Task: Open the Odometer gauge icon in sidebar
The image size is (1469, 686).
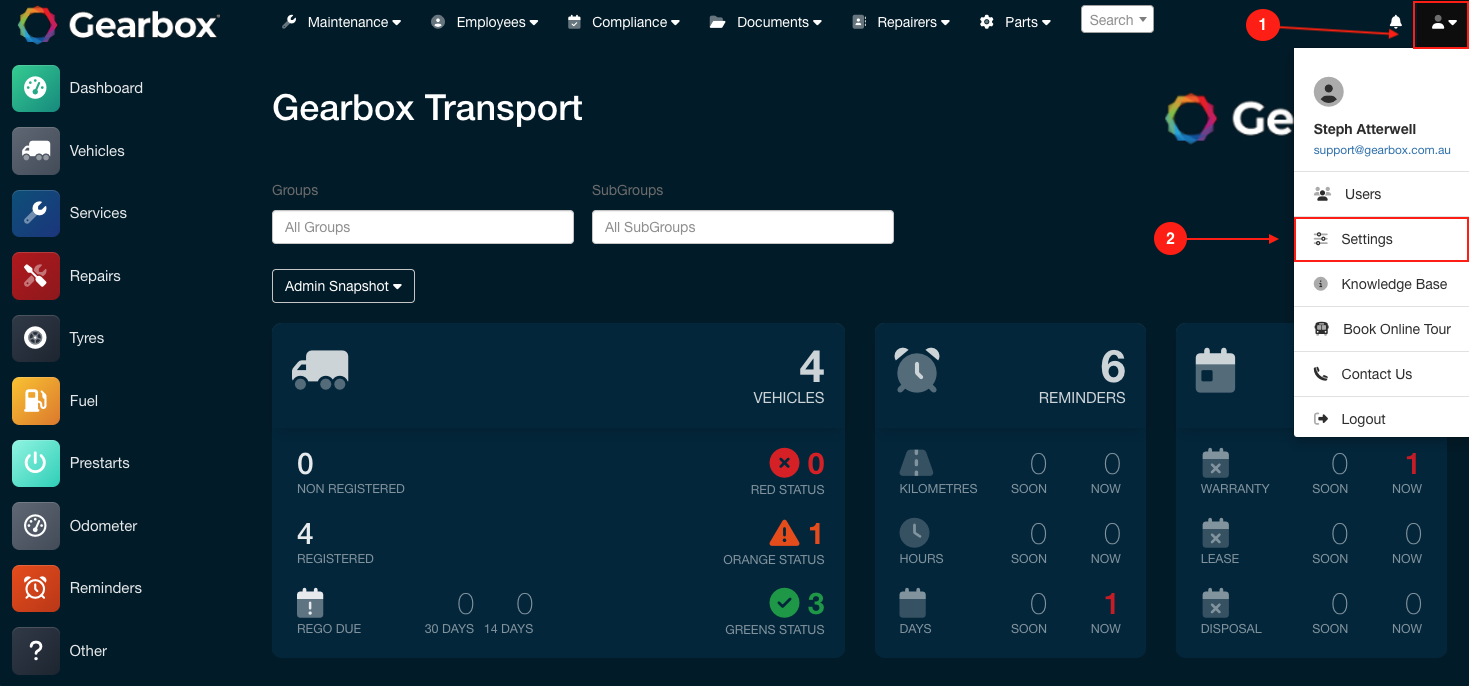Action: point(36,526)
